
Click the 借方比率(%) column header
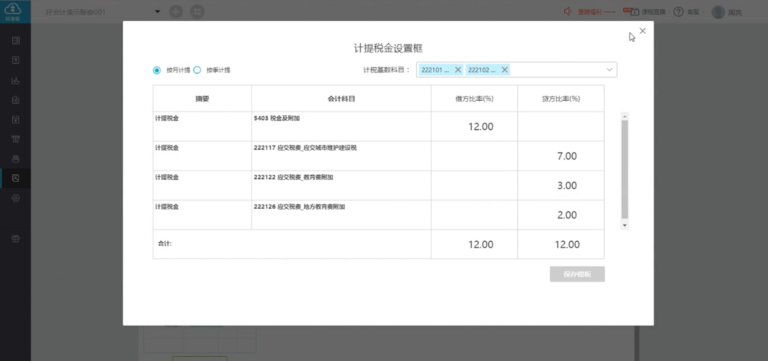474,98
